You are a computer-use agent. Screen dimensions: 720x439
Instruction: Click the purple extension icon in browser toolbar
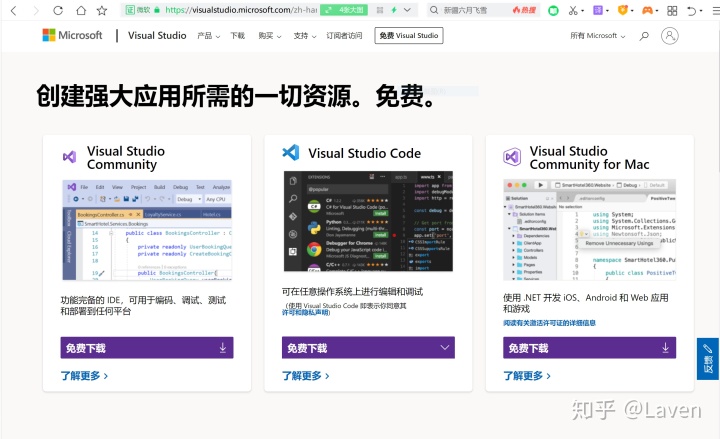point(598,10)
